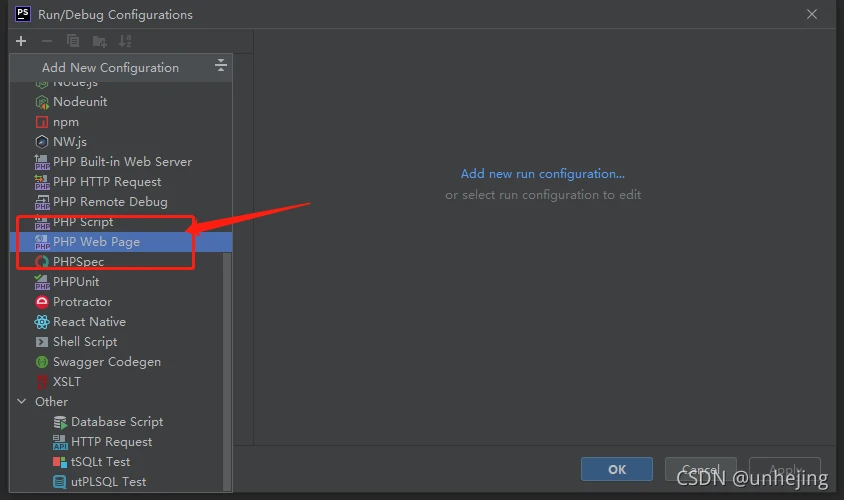This screenshot has width=844, height=500.
Task: Click the PHP Web Page icon
Action: click(42, 242)
